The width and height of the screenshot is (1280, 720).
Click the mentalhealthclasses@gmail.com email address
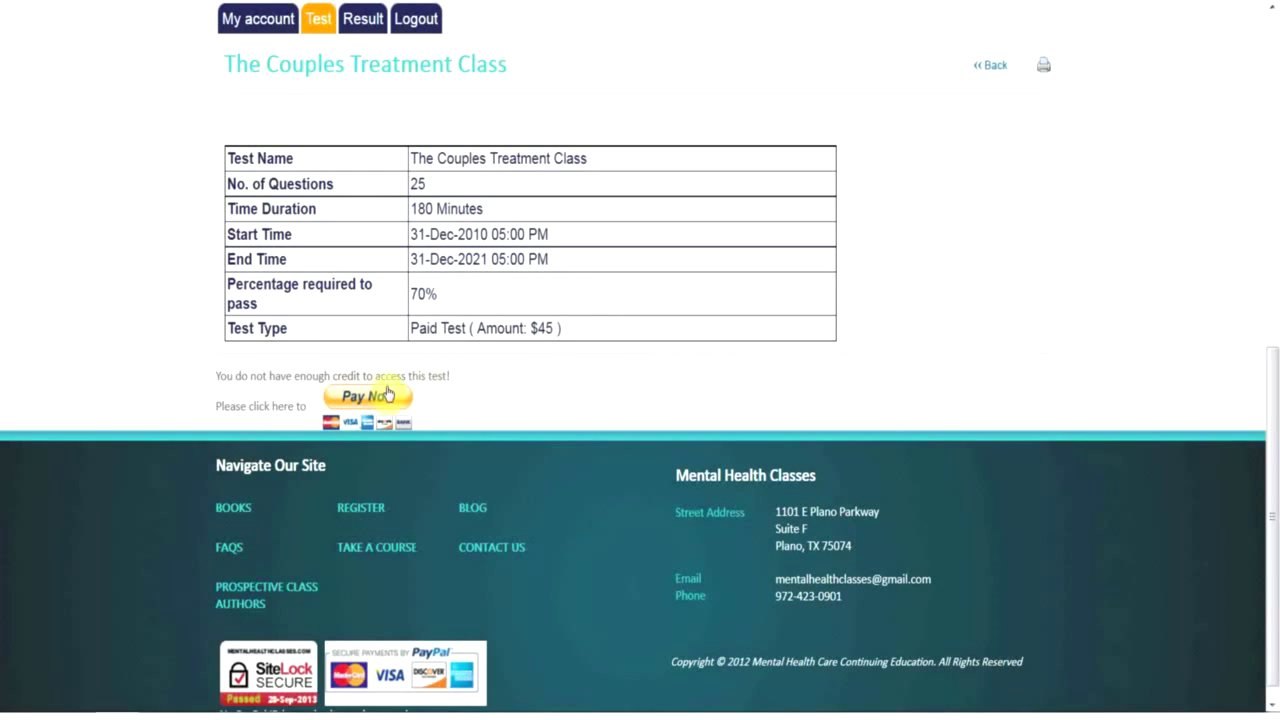[x=853, y=579]
